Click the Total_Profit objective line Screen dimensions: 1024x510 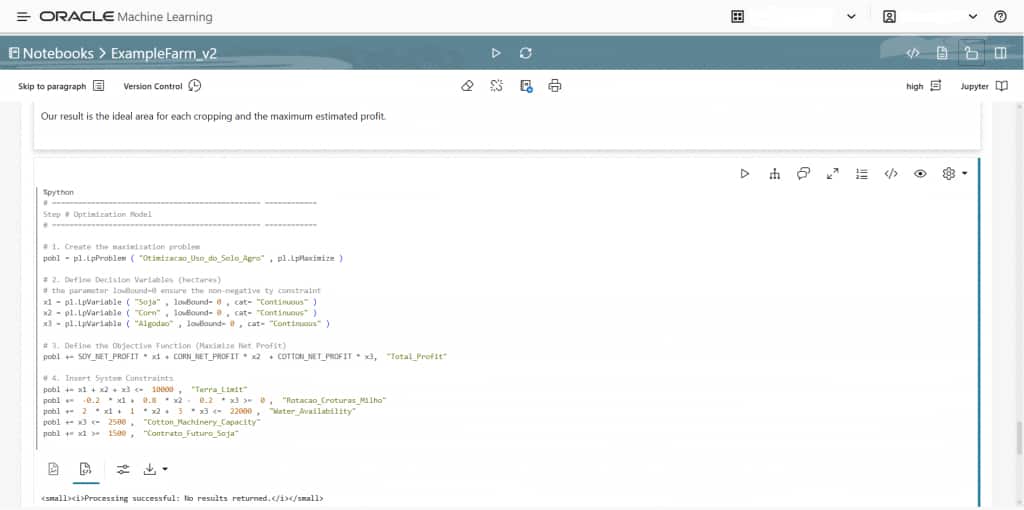coord(245,357)
